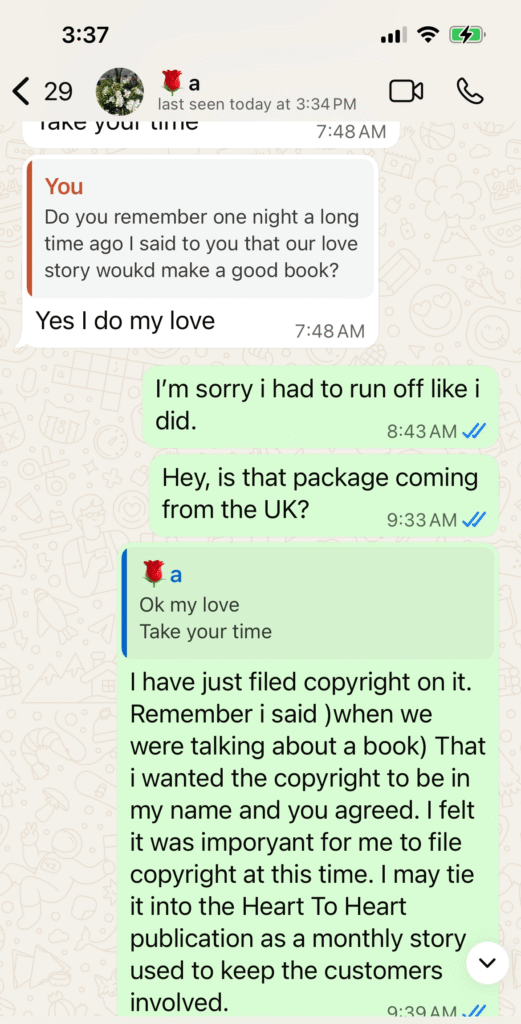Start a video call with the camera icon
The height and width of the screenshot is (1024, 521).
tap(406, 91)
